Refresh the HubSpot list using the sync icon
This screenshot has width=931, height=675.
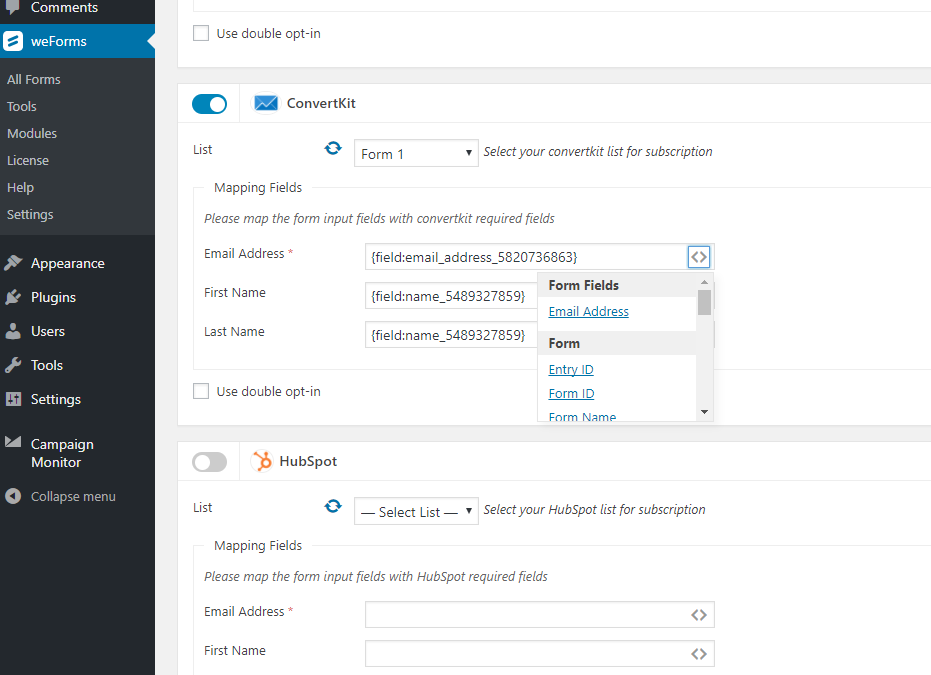point(333,506)
